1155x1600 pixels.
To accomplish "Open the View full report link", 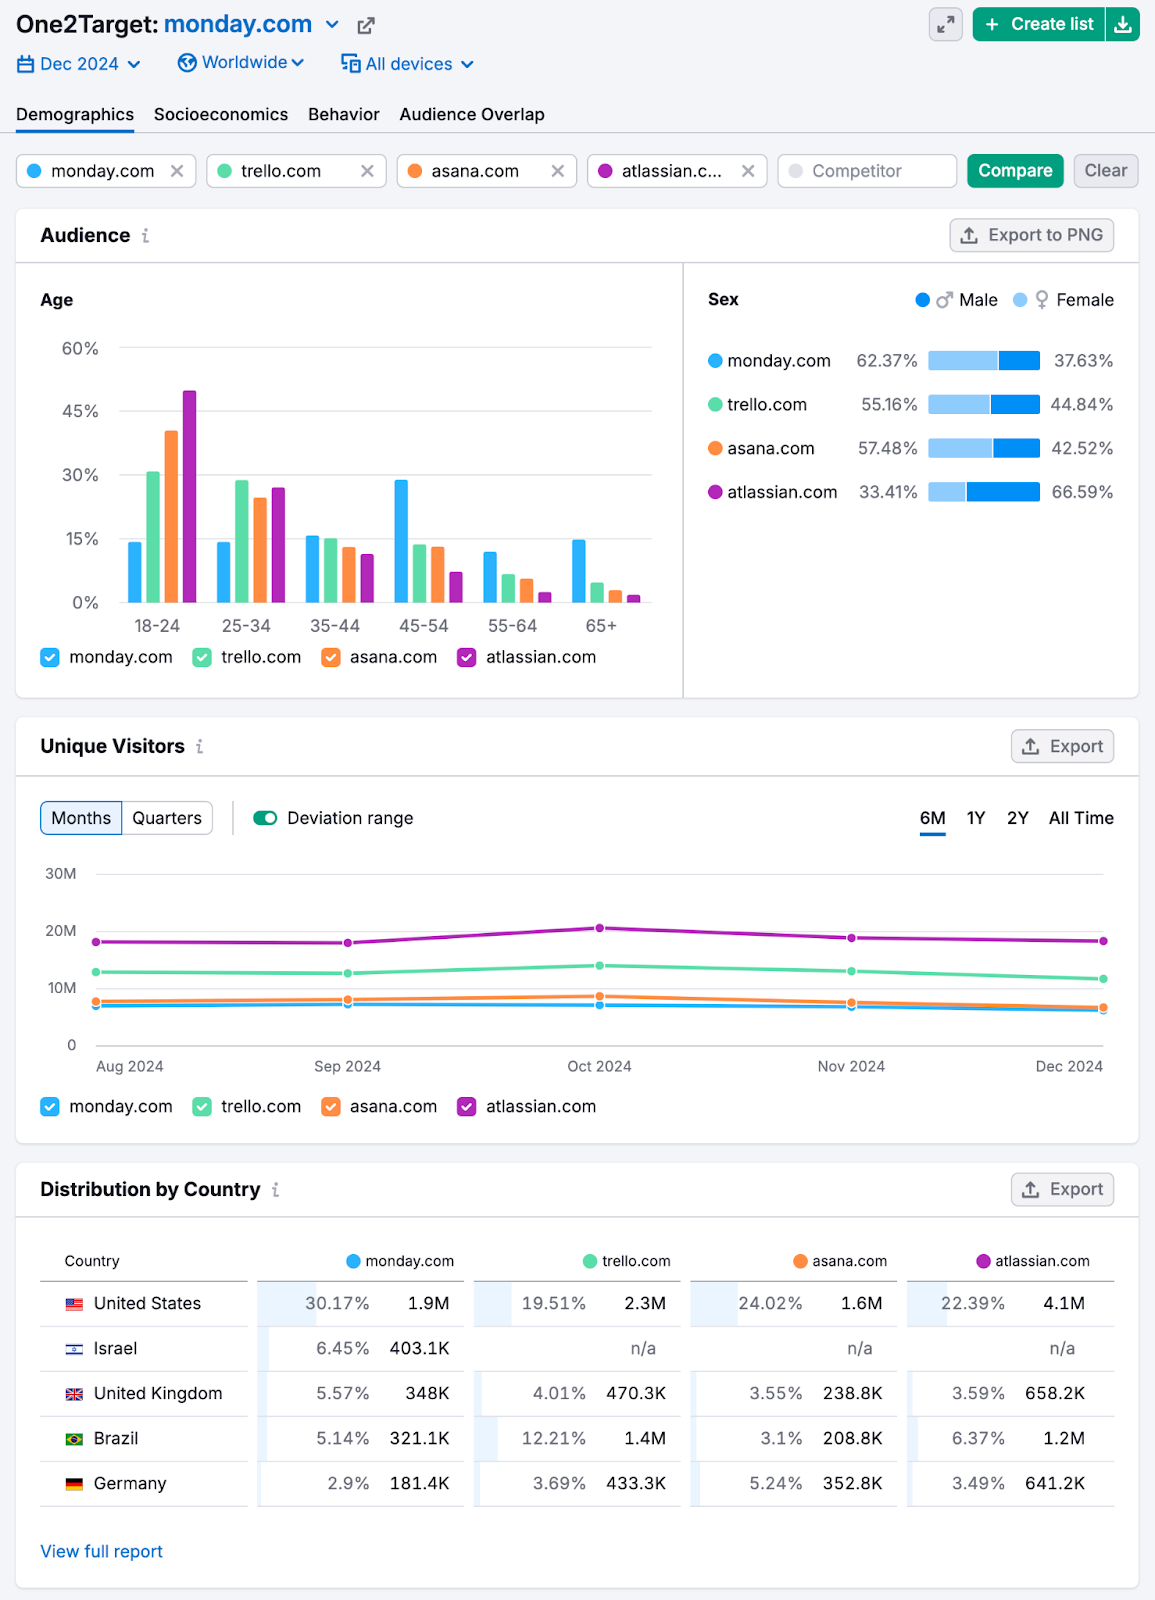I will 101,1551.
